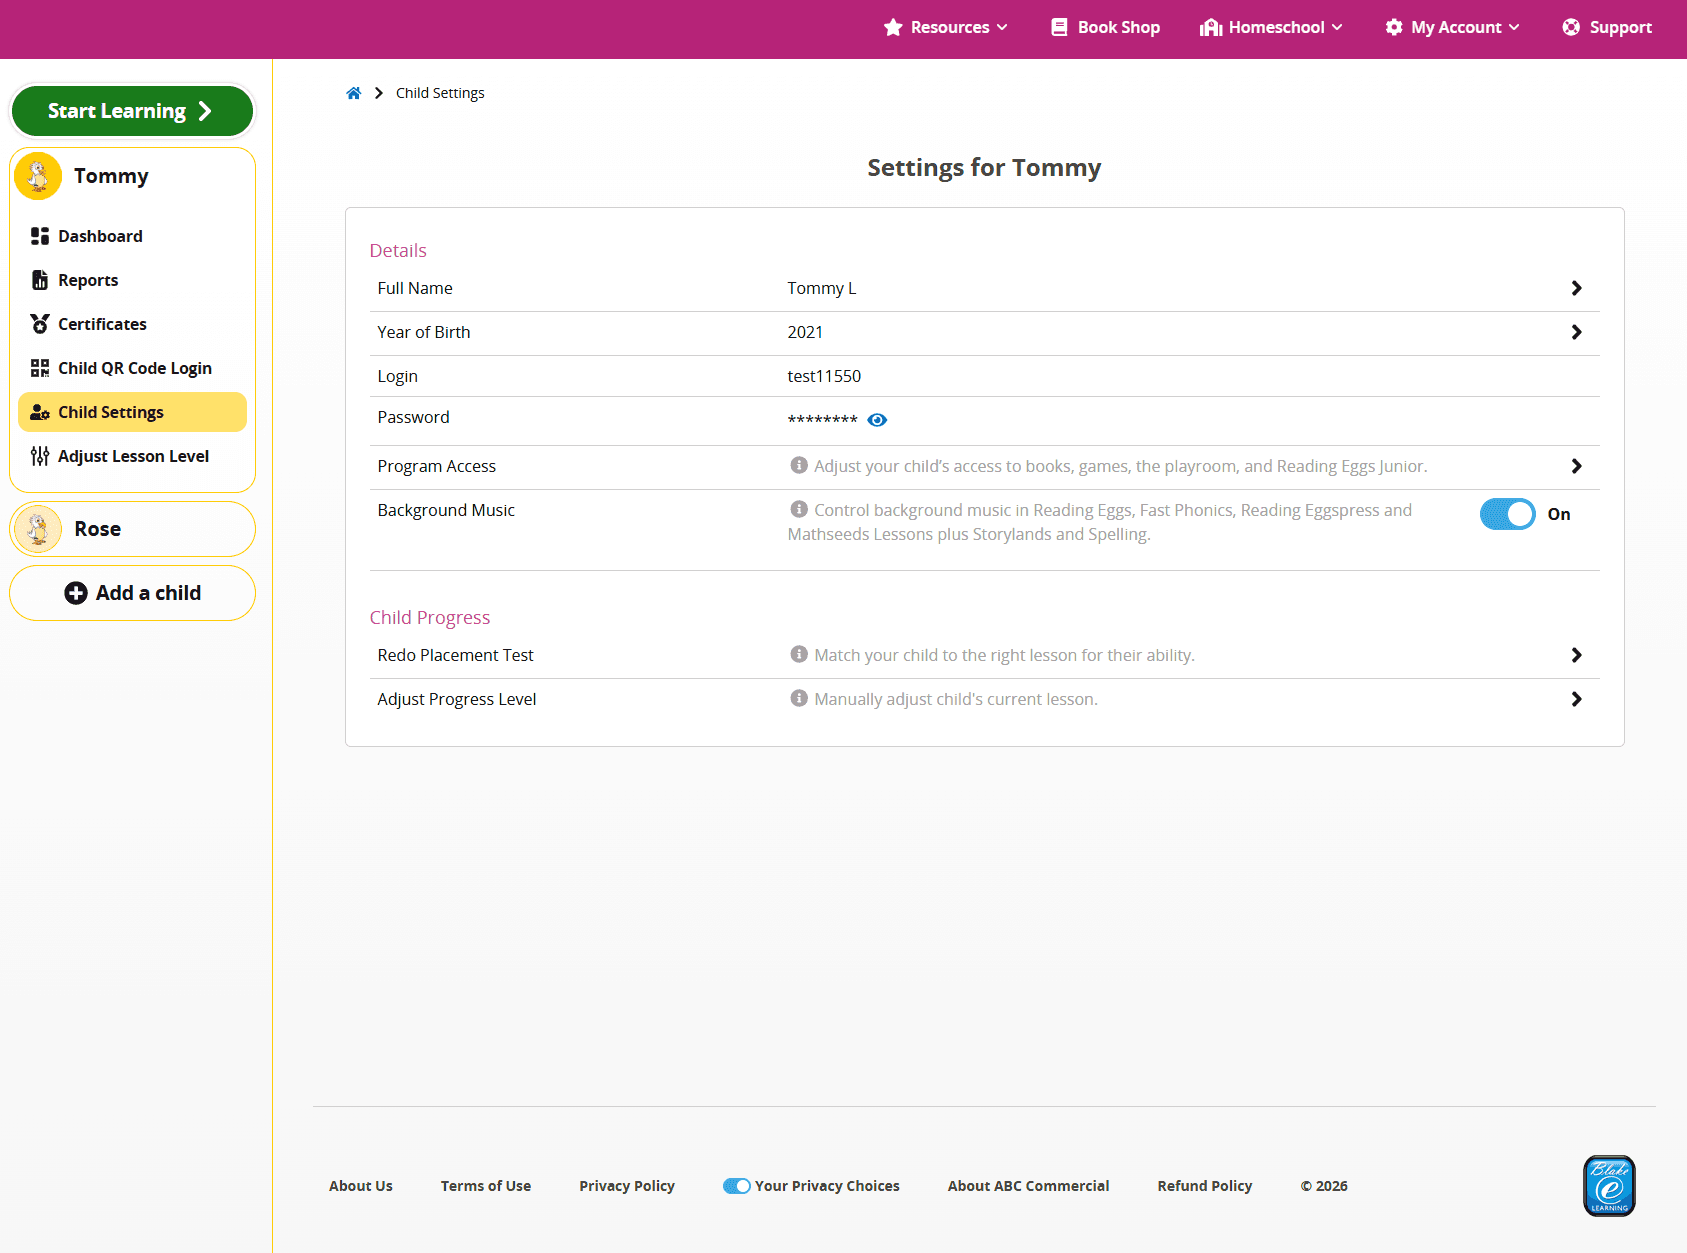The image size is (1687, 1253).
Task: Click the login value test11550
Action: (x=824, y=376)
